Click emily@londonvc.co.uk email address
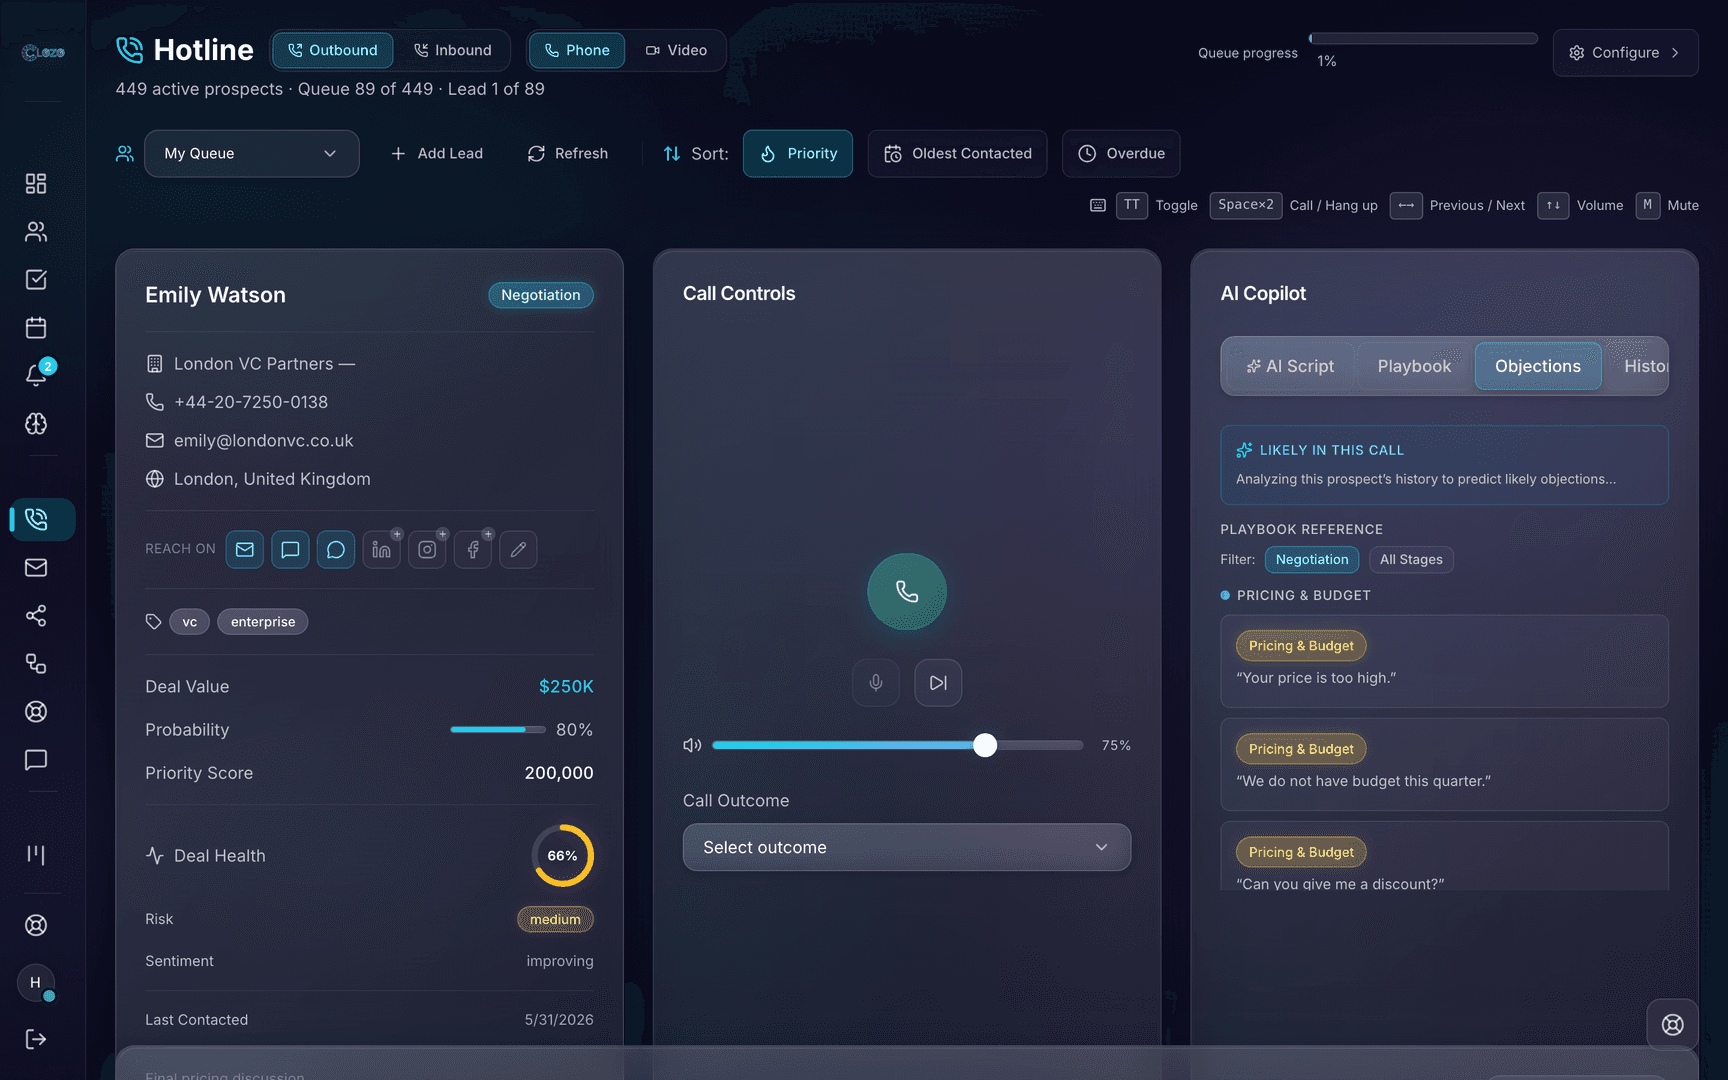This screenshot has height=1080, width=1728. (264, 441)
